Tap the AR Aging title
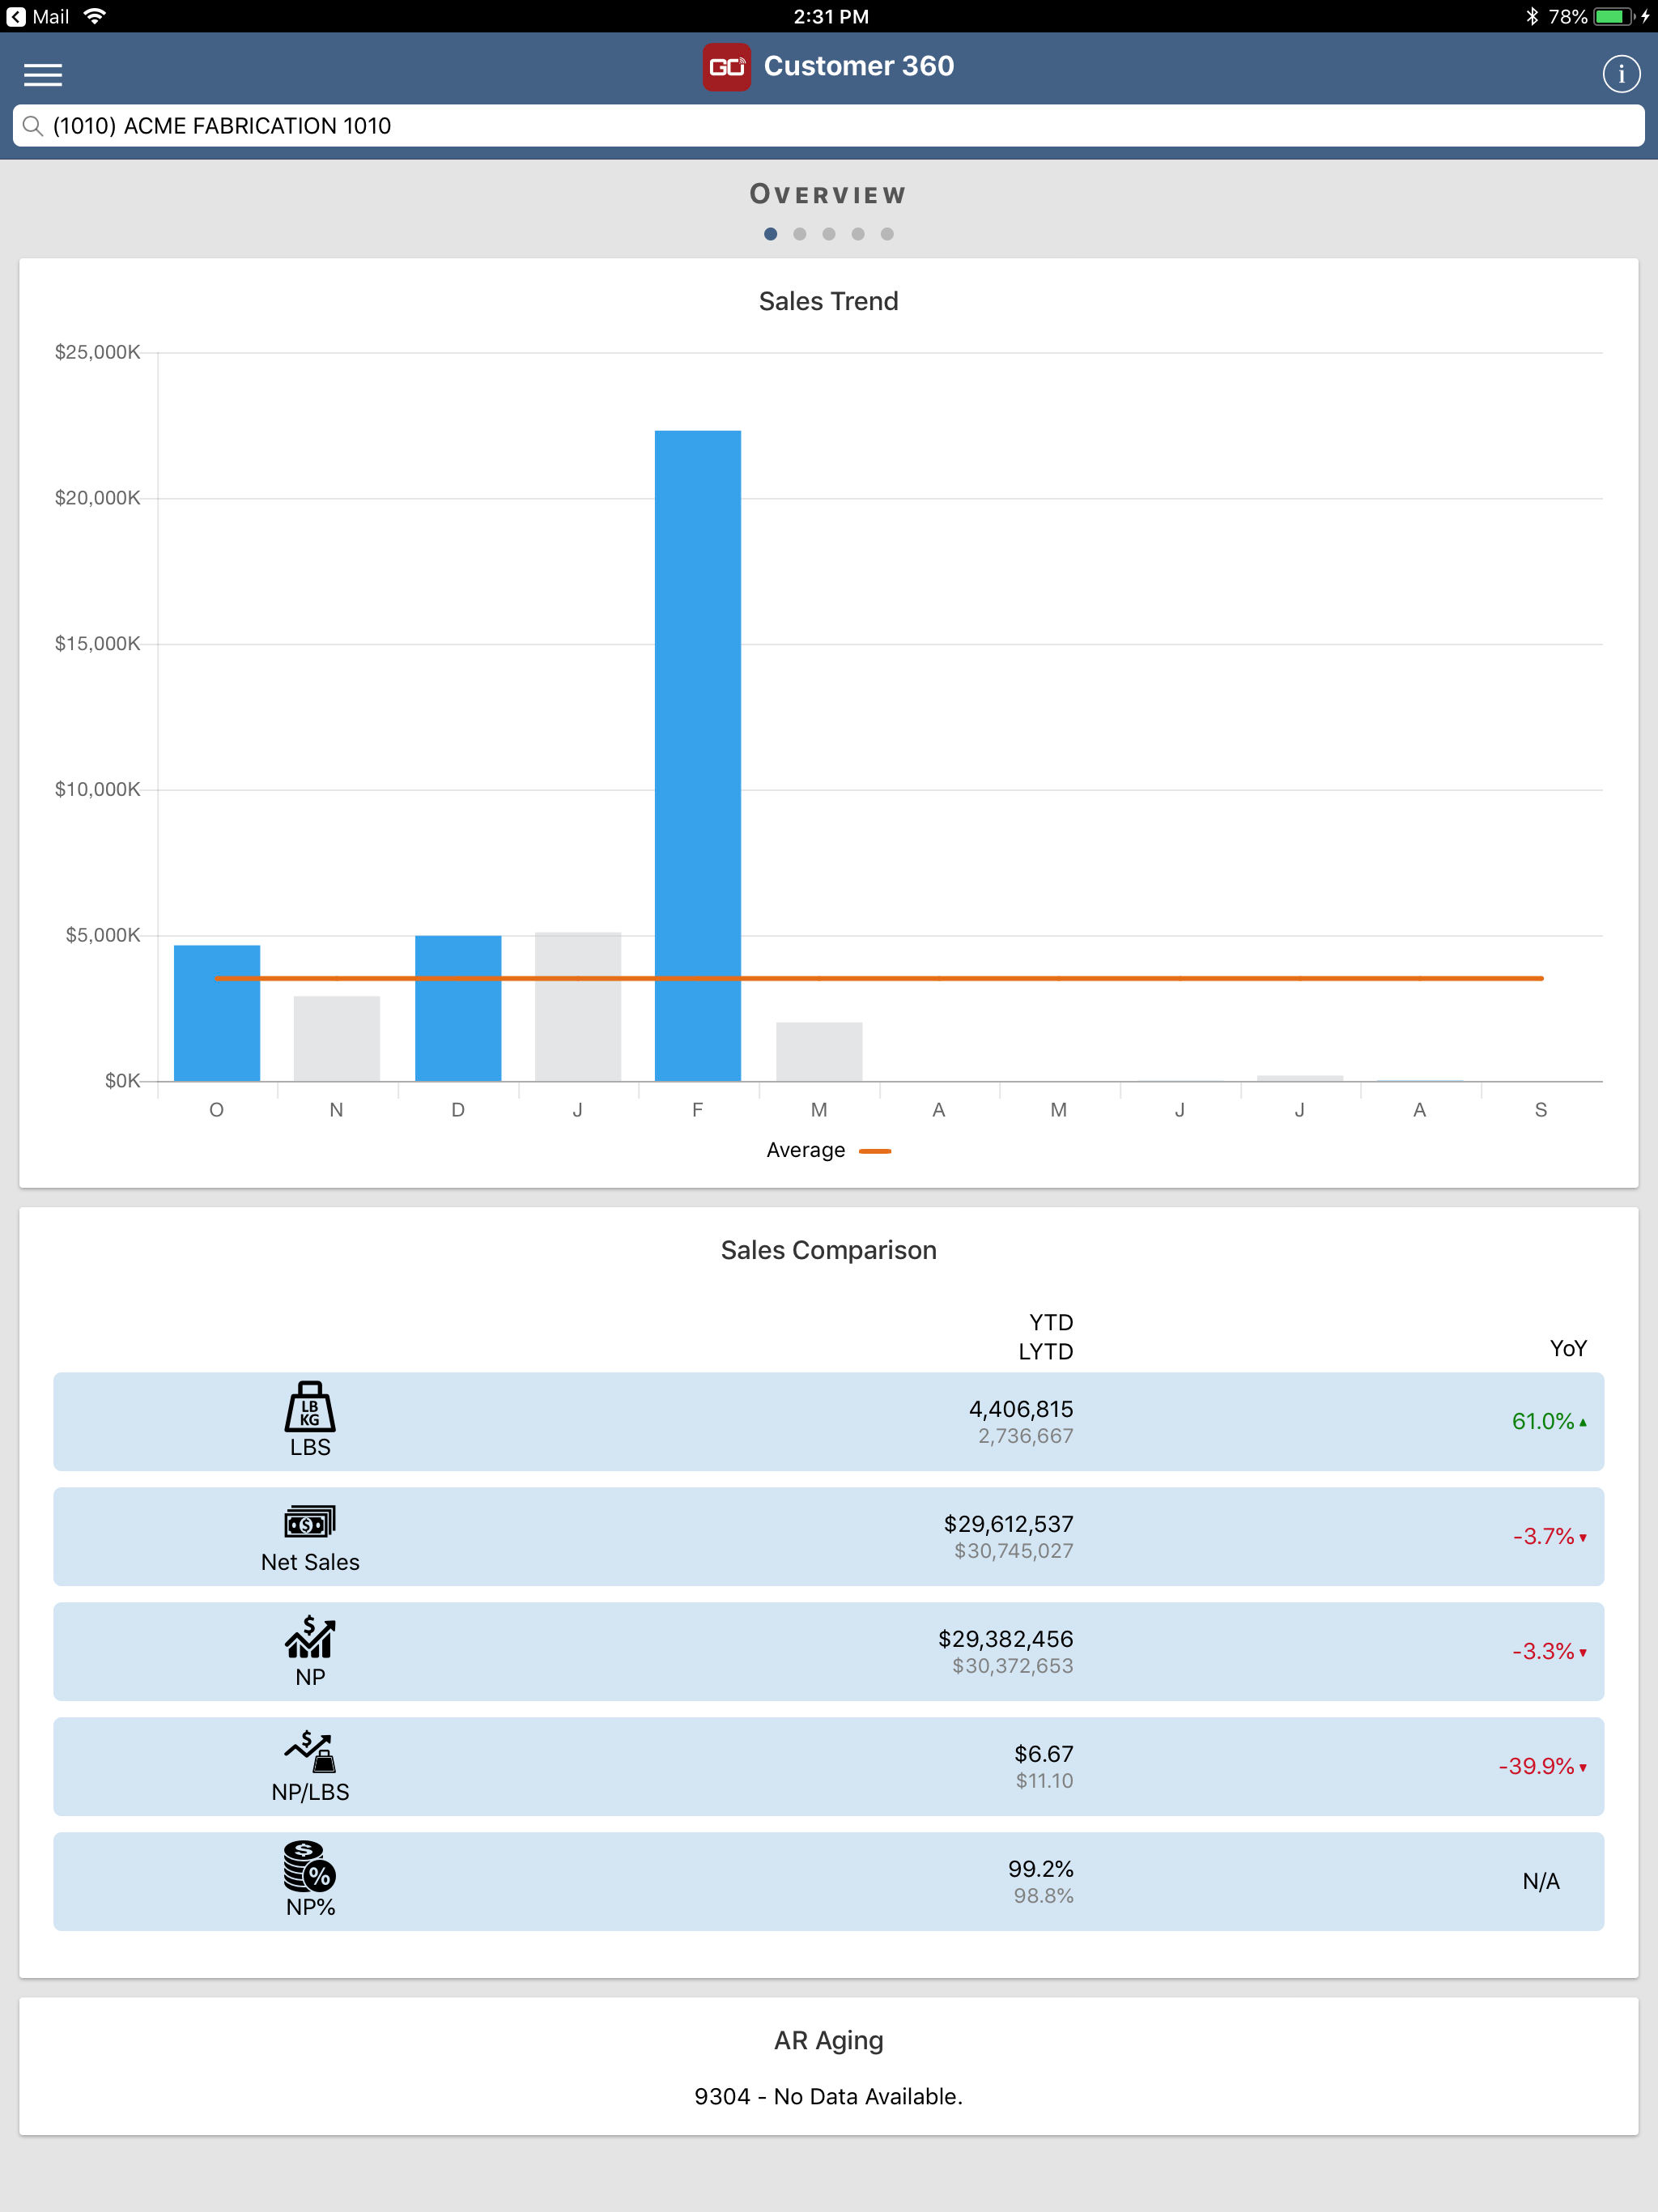 (828, 2040)
